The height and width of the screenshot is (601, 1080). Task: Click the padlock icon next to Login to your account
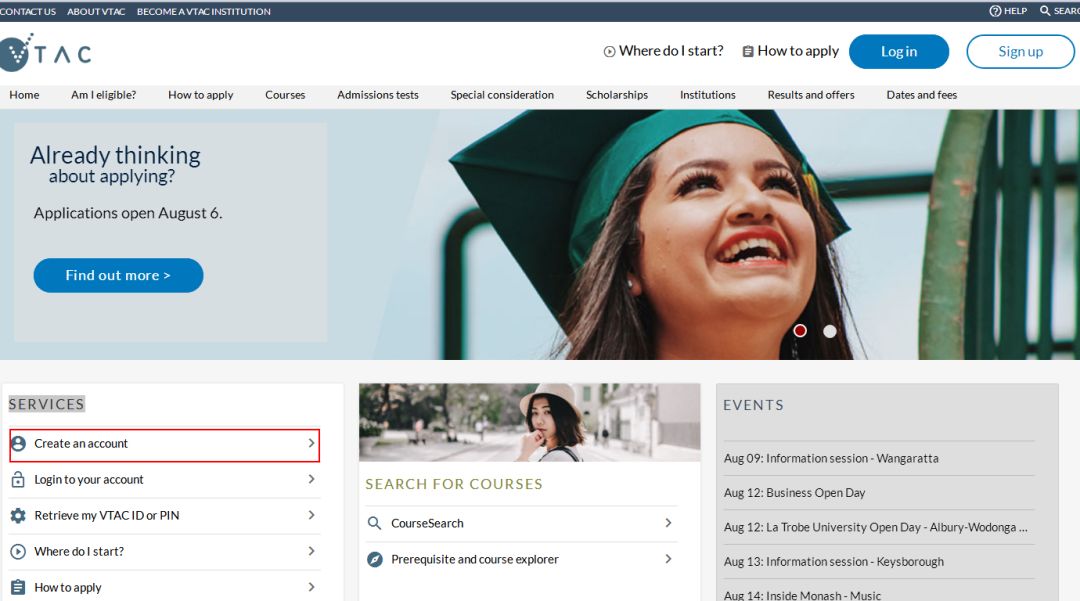coord(19,479)
